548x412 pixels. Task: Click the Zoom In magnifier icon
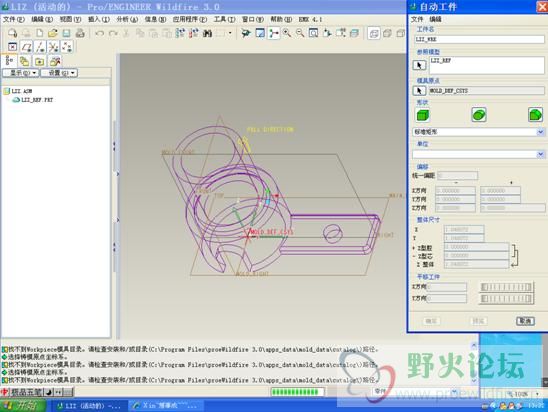287,33
